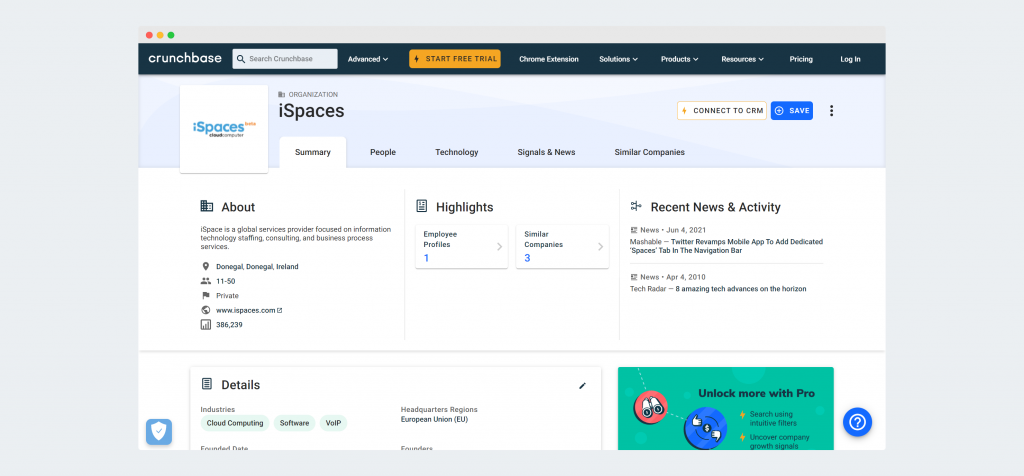Save the iSpaces organization
Viewport: 1024px width, 476px height.
click(792, 110)
